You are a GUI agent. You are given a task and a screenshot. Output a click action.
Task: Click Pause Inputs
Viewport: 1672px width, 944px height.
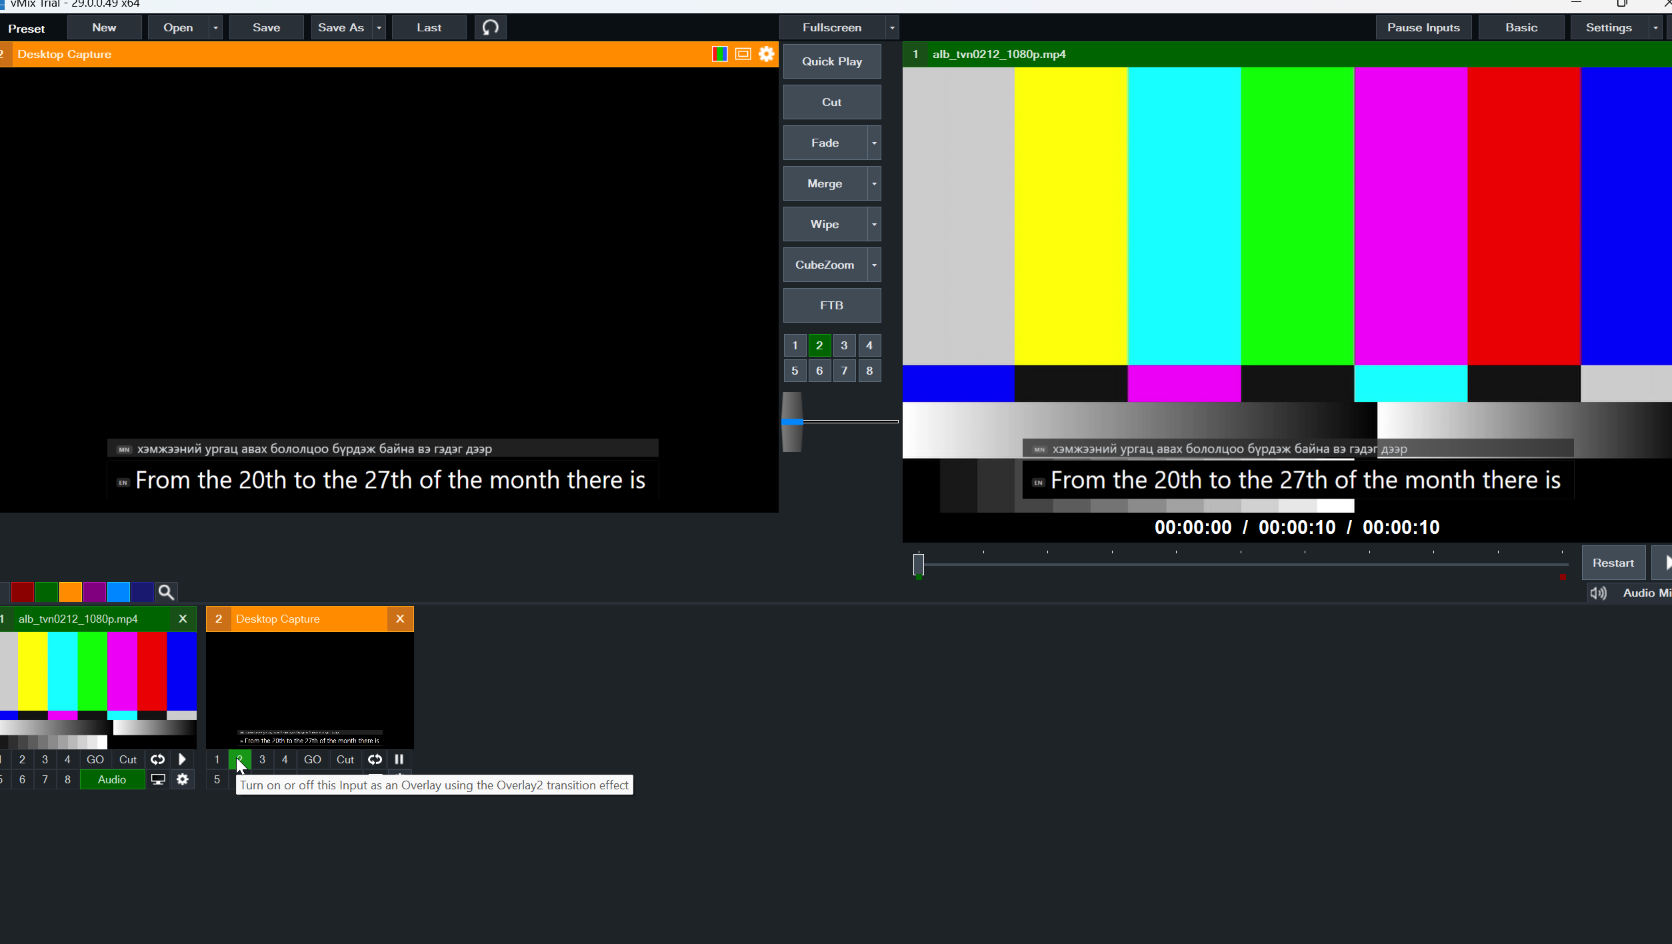click(1423, 27)
